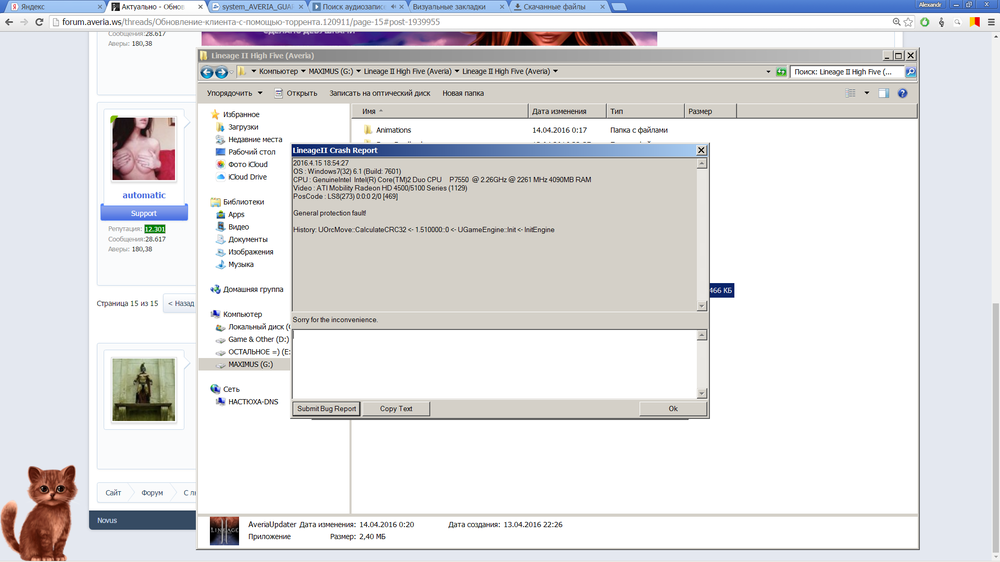This screenshot has height=562, width=1000.
Task: Expand the view options dropdown arrow
Action: tap(866, 93)
